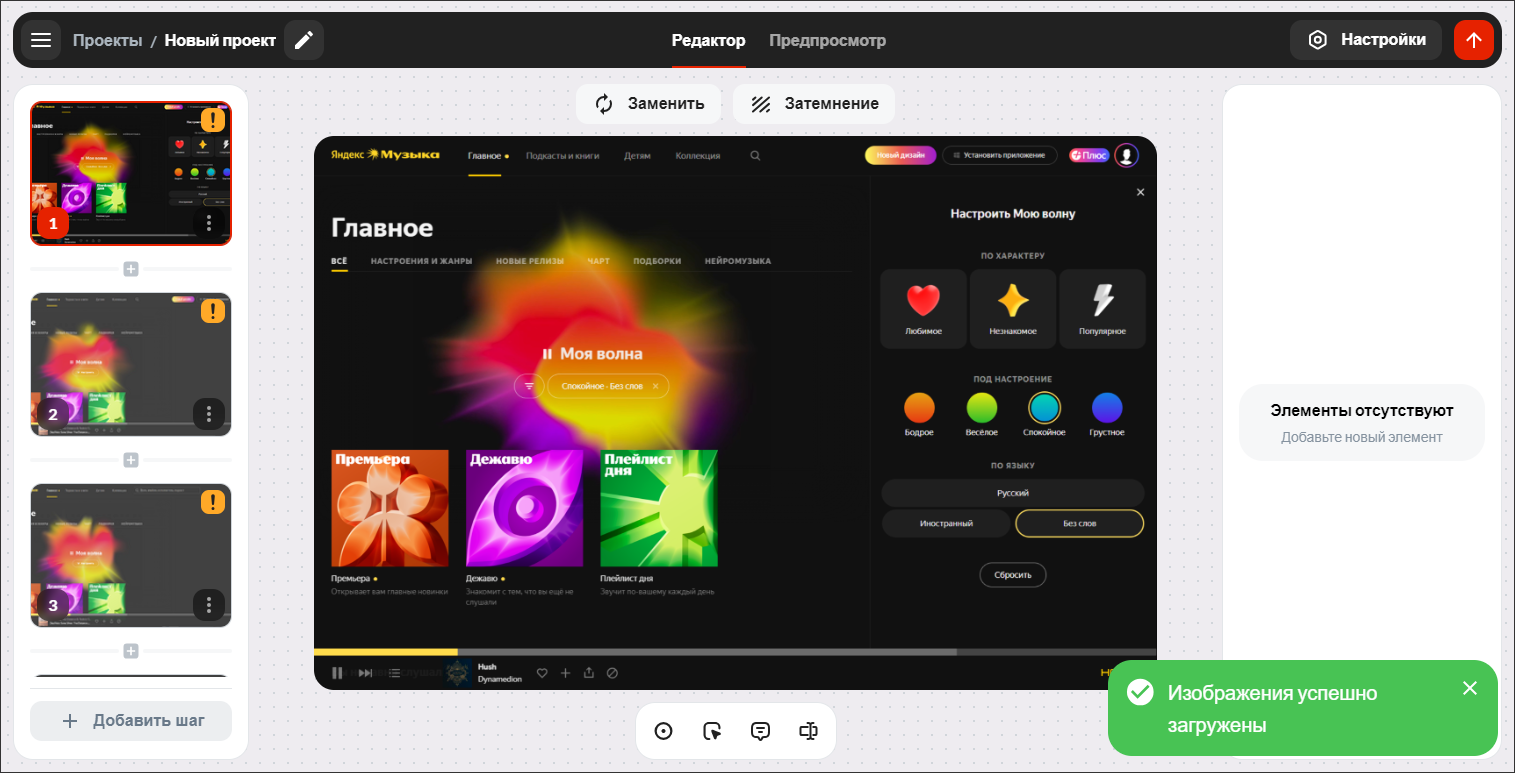Viewport: 1515px width, 773px height.
Task: Click the block icon in the player bar
Action: click(612, 673)
